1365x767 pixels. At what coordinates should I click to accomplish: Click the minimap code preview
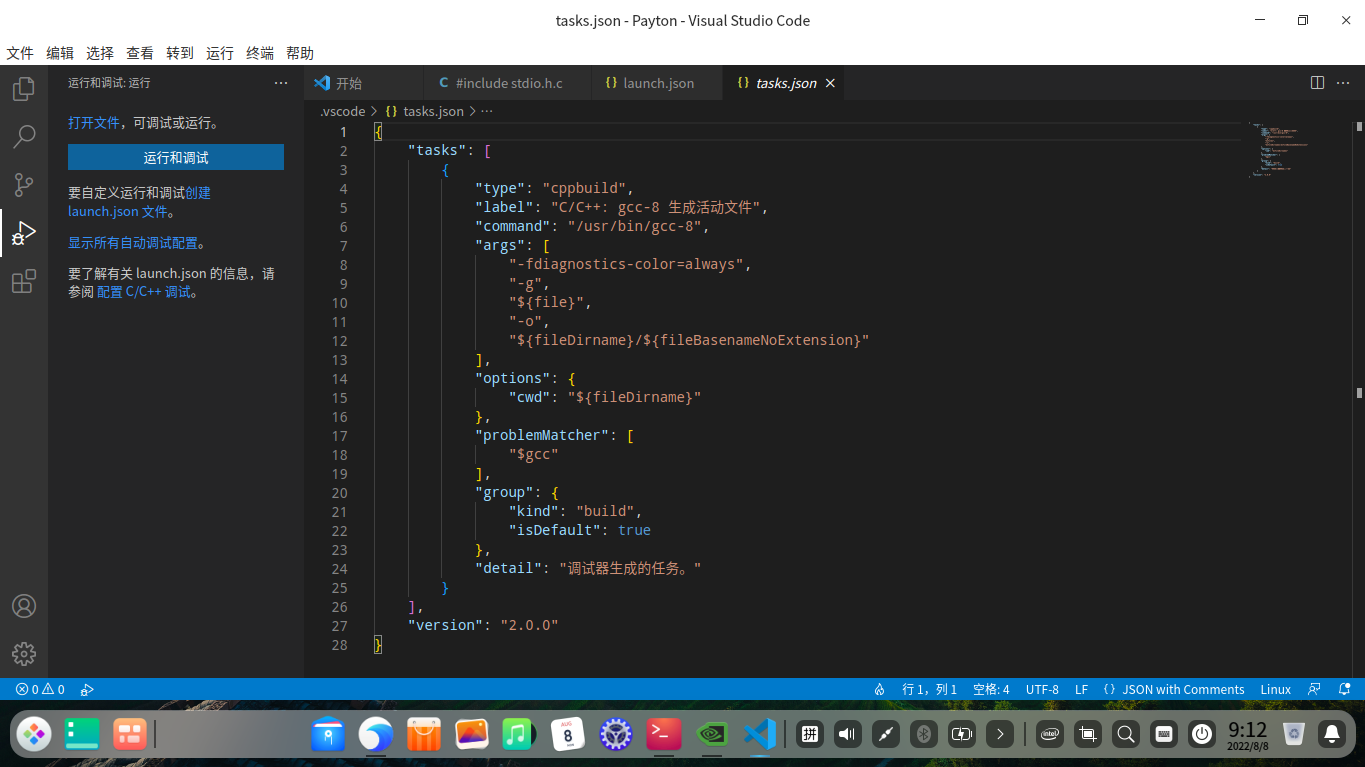pyautogui.click(x=1282, y=150)
